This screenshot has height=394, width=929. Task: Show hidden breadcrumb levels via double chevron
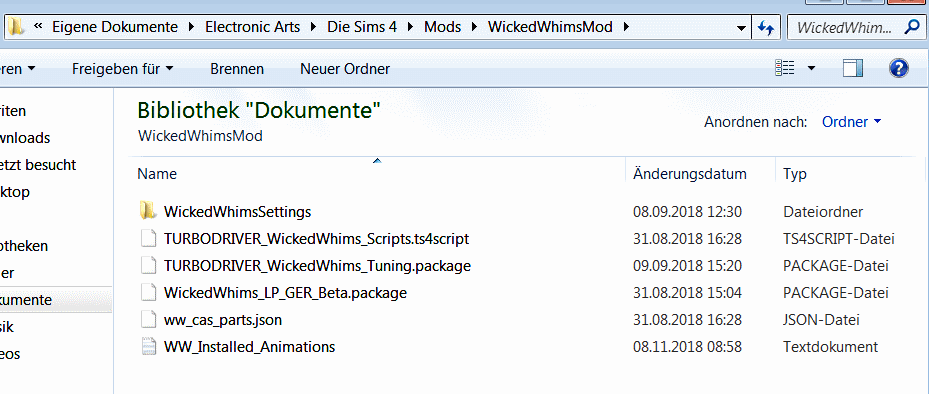39,26
